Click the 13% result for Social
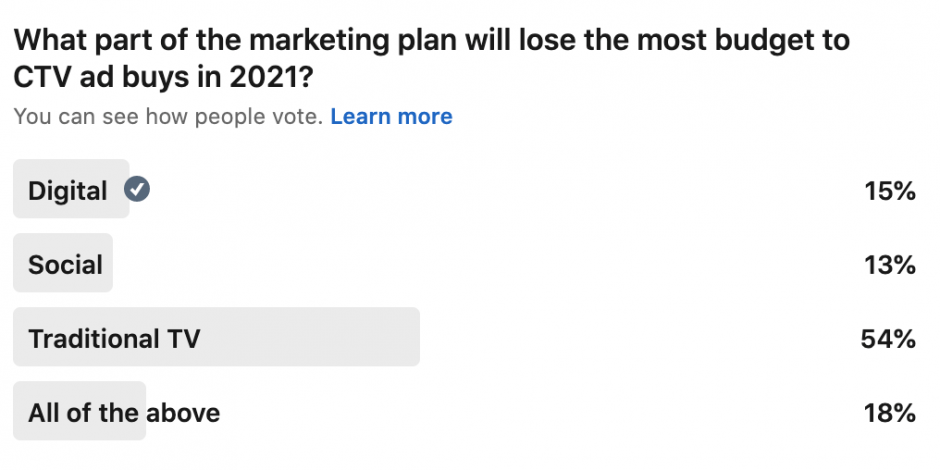Screen dimensions: 940x470 890,265
